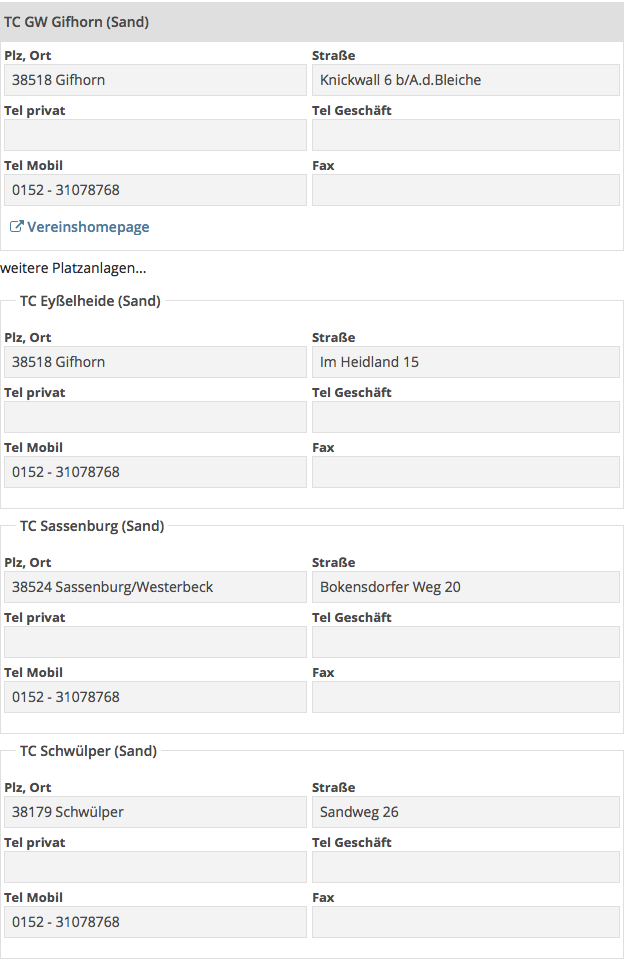Click the external link icon beside Vereinshomepage
This screenshot has height=962, width=627.
17,227
